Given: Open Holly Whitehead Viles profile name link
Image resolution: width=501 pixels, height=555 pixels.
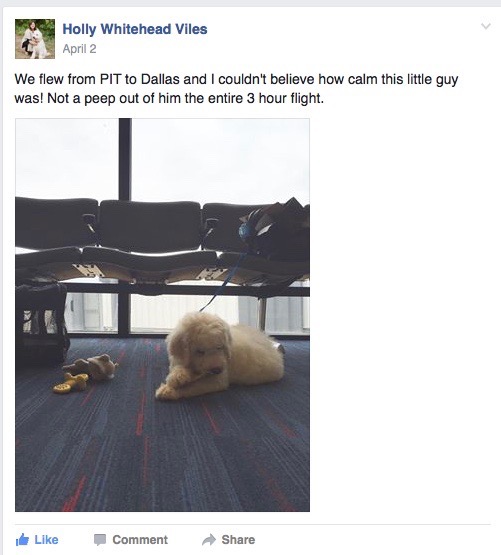Looking at the screenshot, I should (135, 29).
